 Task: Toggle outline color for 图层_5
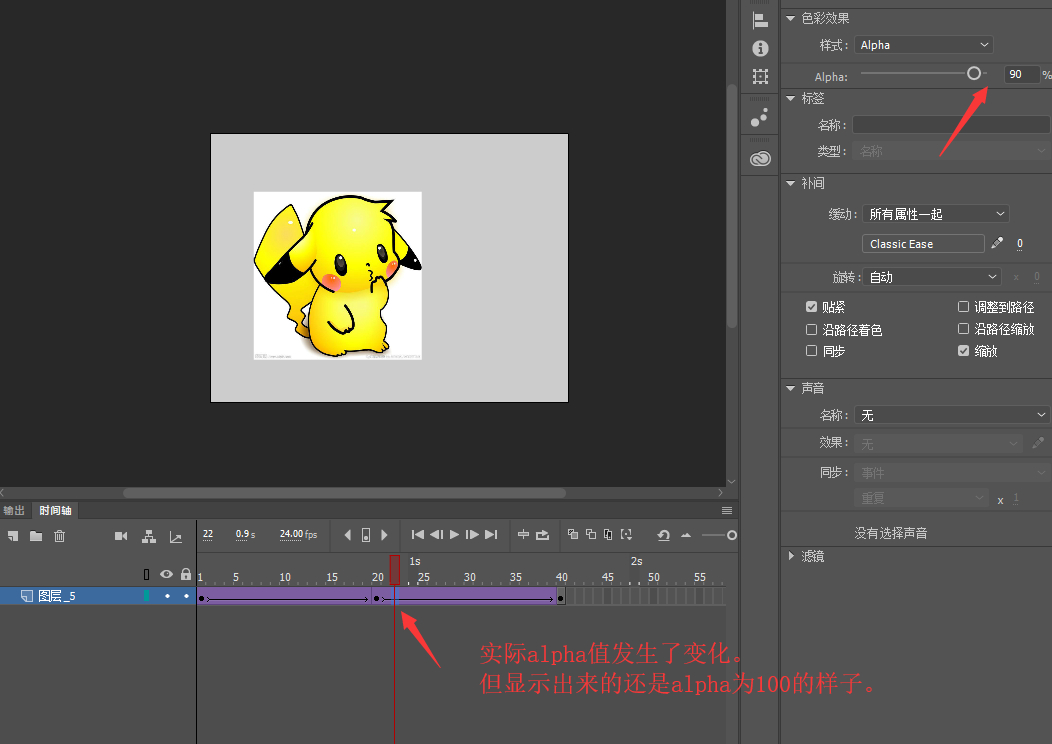(146, 596)
